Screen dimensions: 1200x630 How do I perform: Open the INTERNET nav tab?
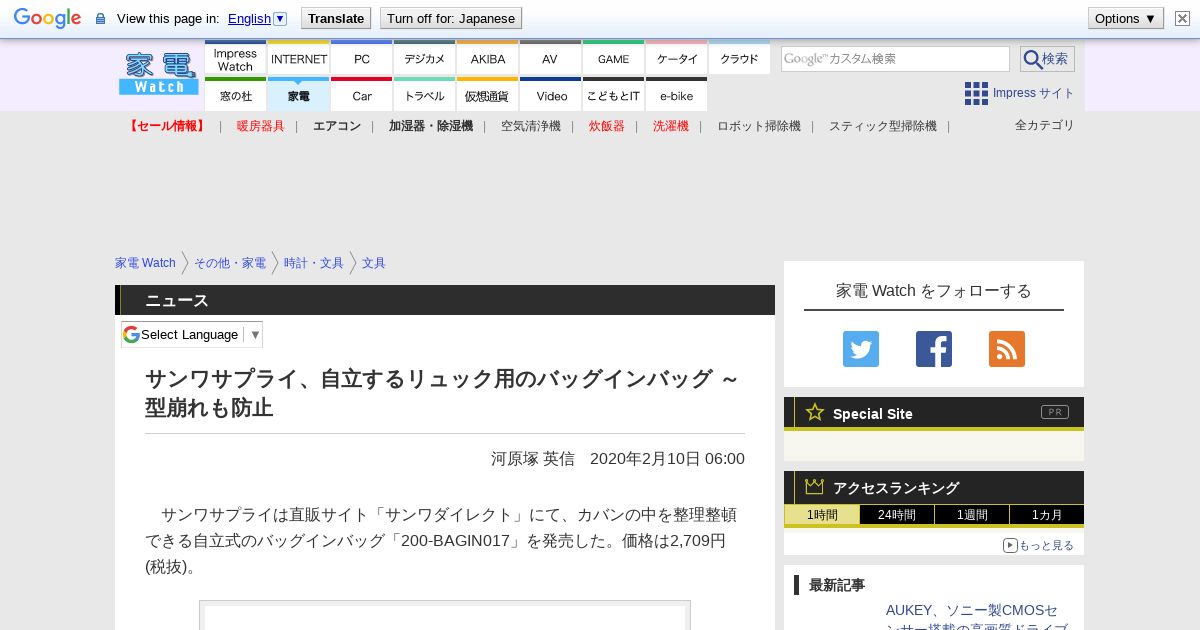point(299,58)
